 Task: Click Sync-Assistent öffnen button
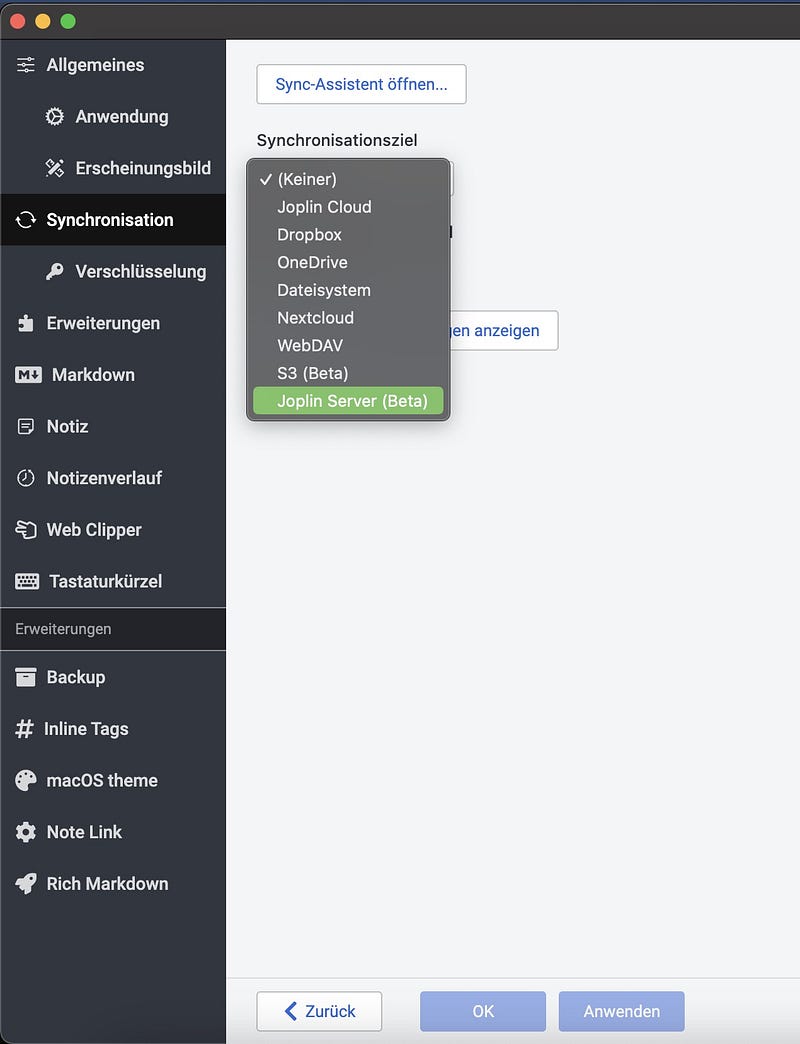click(361, 84)
